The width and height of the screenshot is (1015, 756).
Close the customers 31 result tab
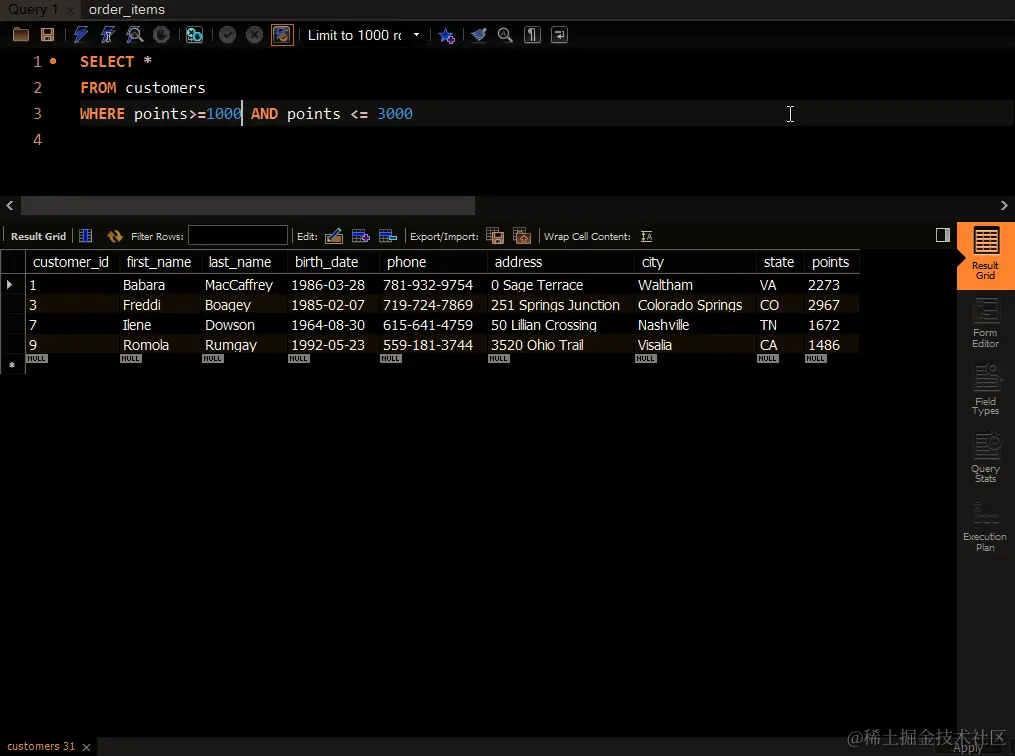(x=86, y=747)
